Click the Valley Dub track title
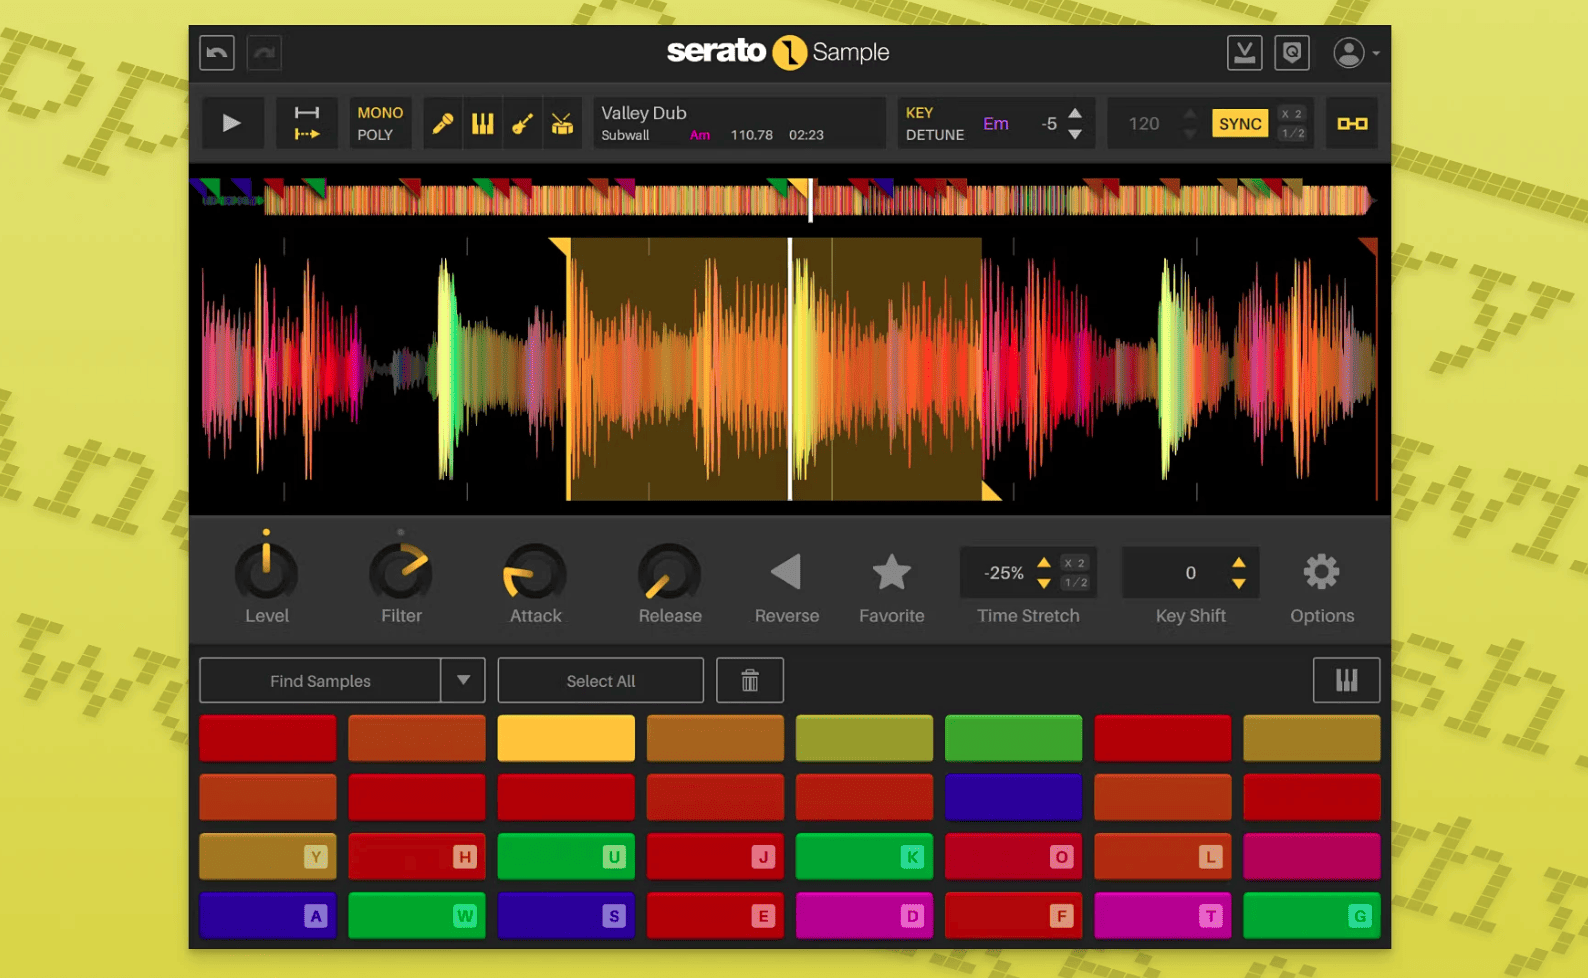1588x978 pixels. [x=643, y=113]
